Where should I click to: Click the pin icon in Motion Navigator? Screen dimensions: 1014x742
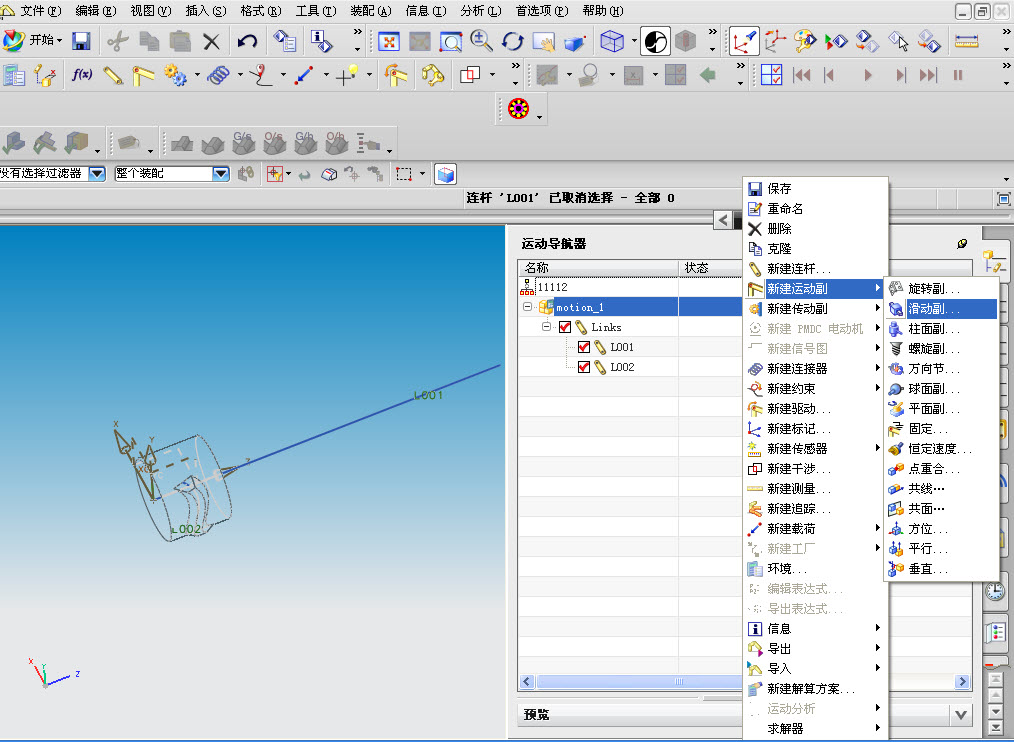tap(962, 243)
